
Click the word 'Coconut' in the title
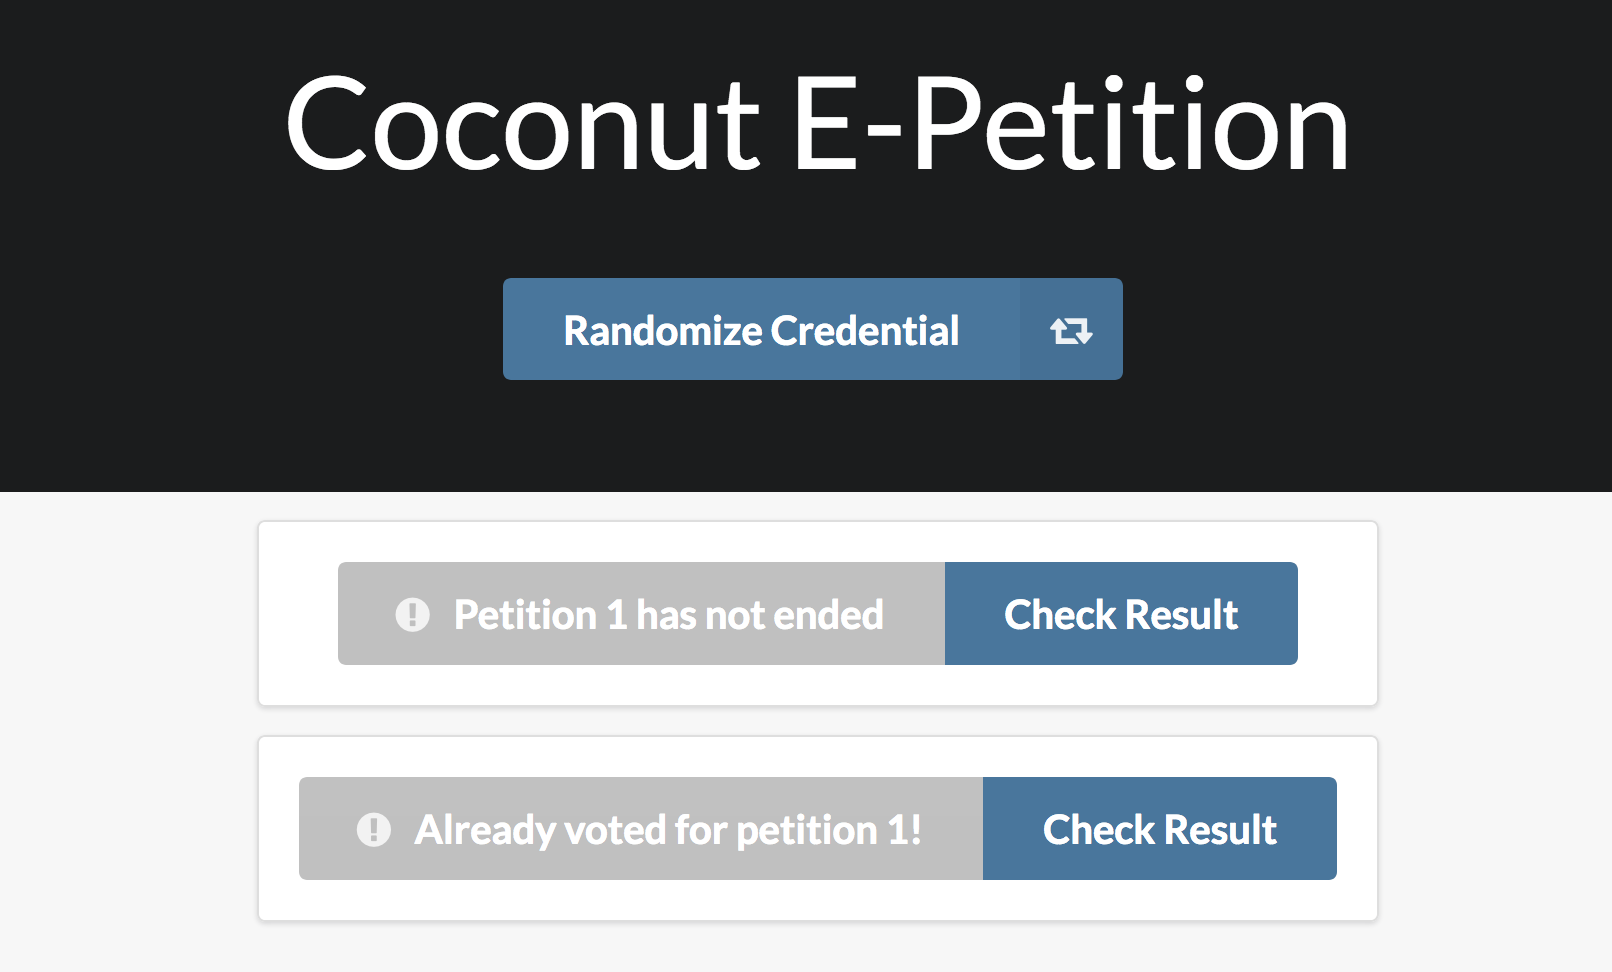point(523,126)
